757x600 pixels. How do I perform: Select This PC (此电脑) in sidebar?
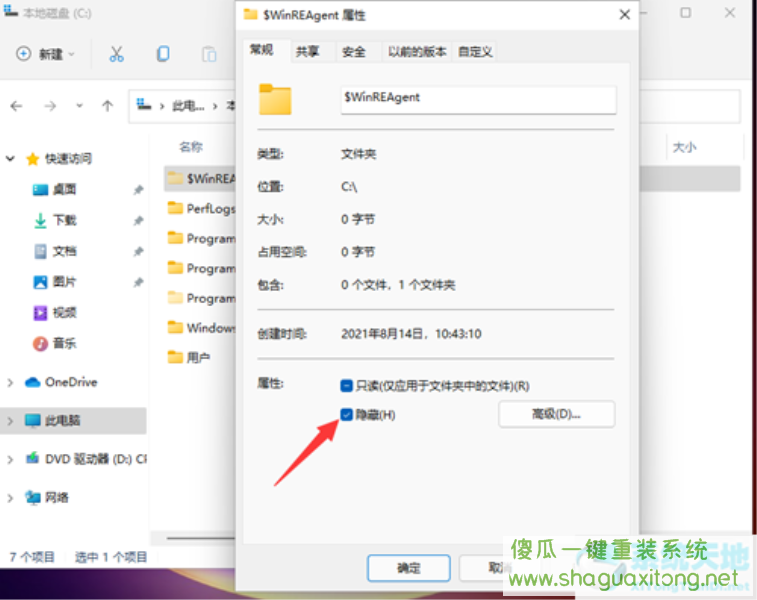click(53, 420)
